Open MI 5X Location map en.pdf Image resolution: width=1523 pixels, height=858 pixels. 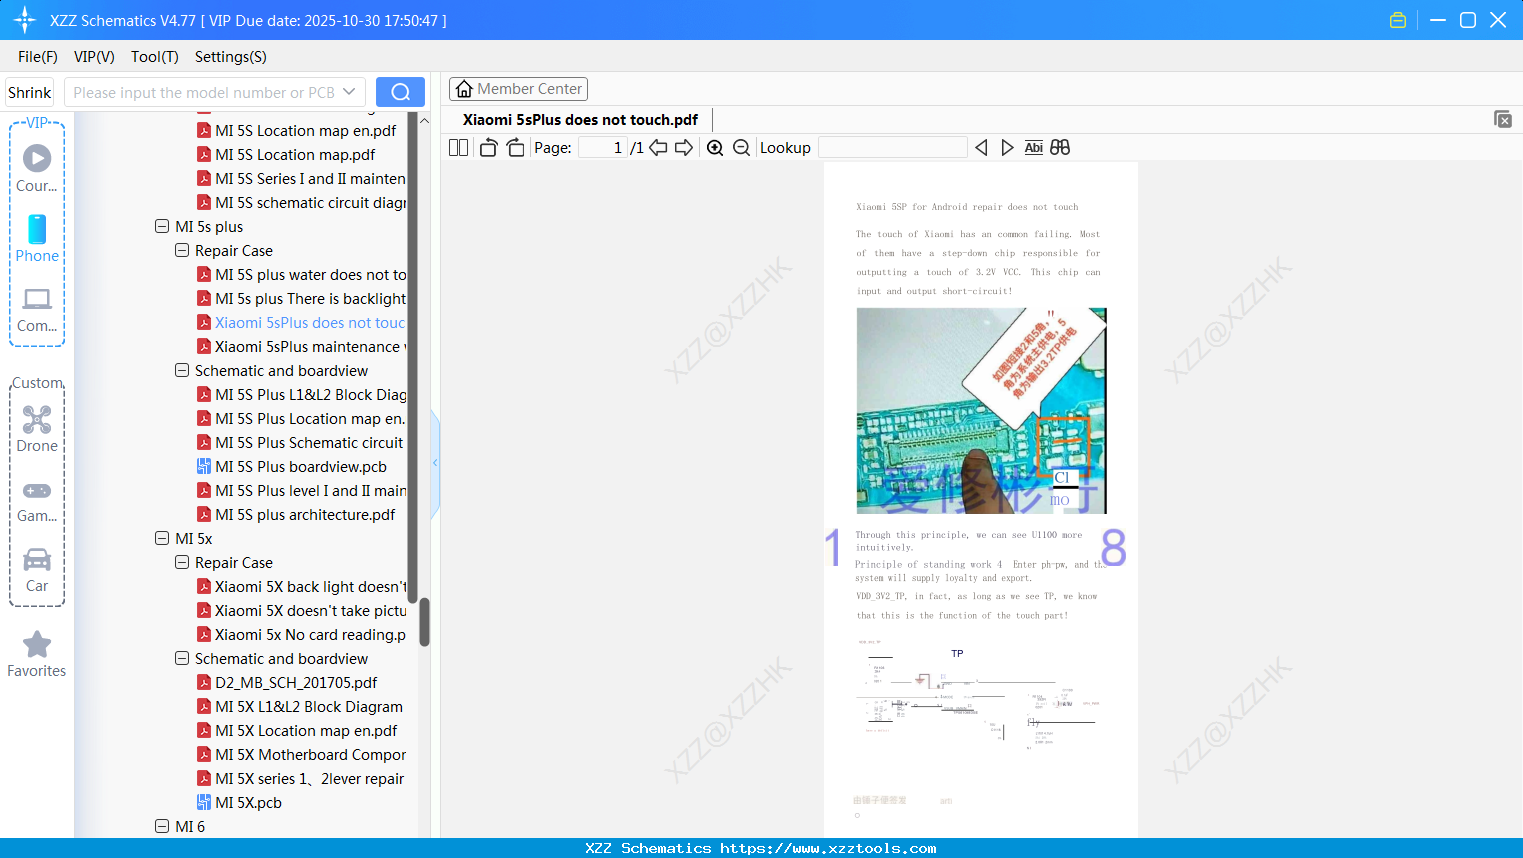[297, 730]
